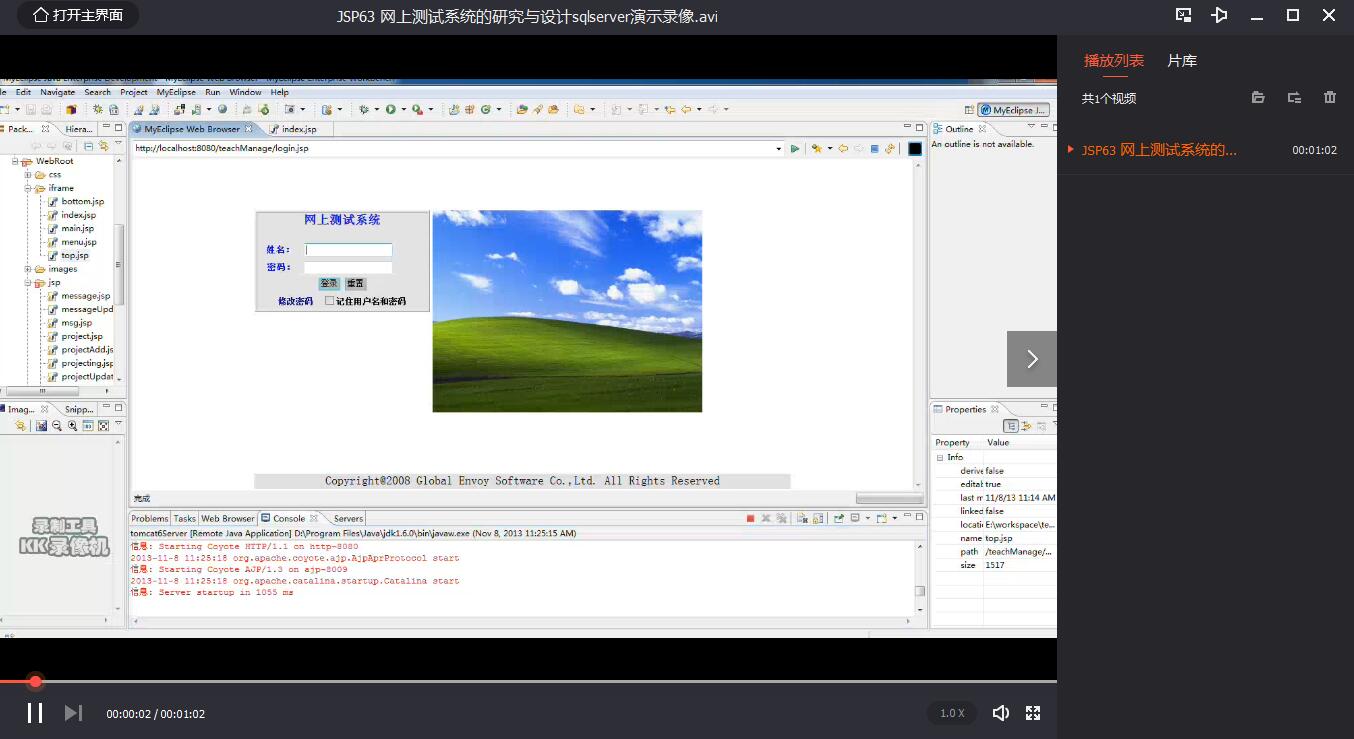Switch to the Servers tab

[x=346, y=518]
